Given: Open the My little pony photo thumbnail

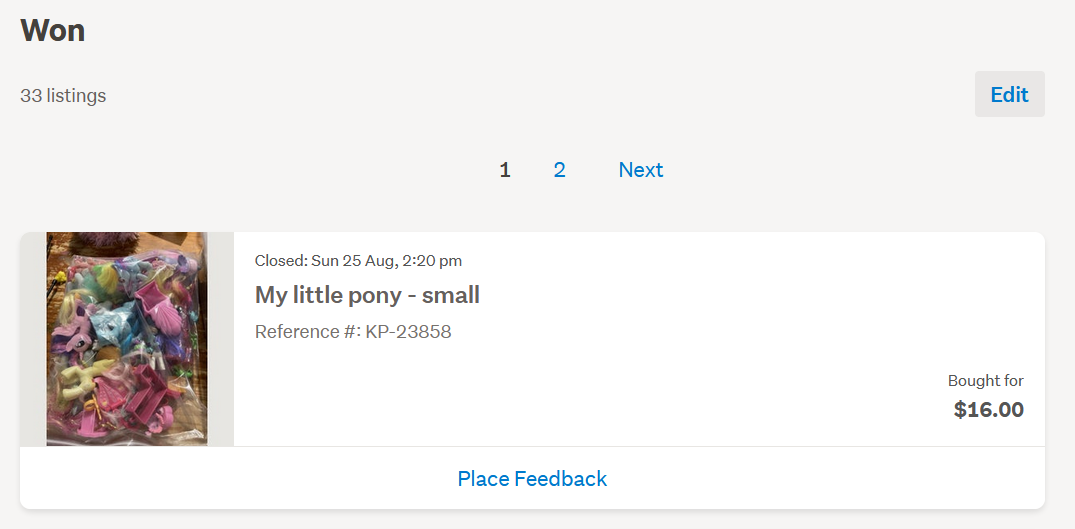Looking at the screenshot, I should click(127, 339).
